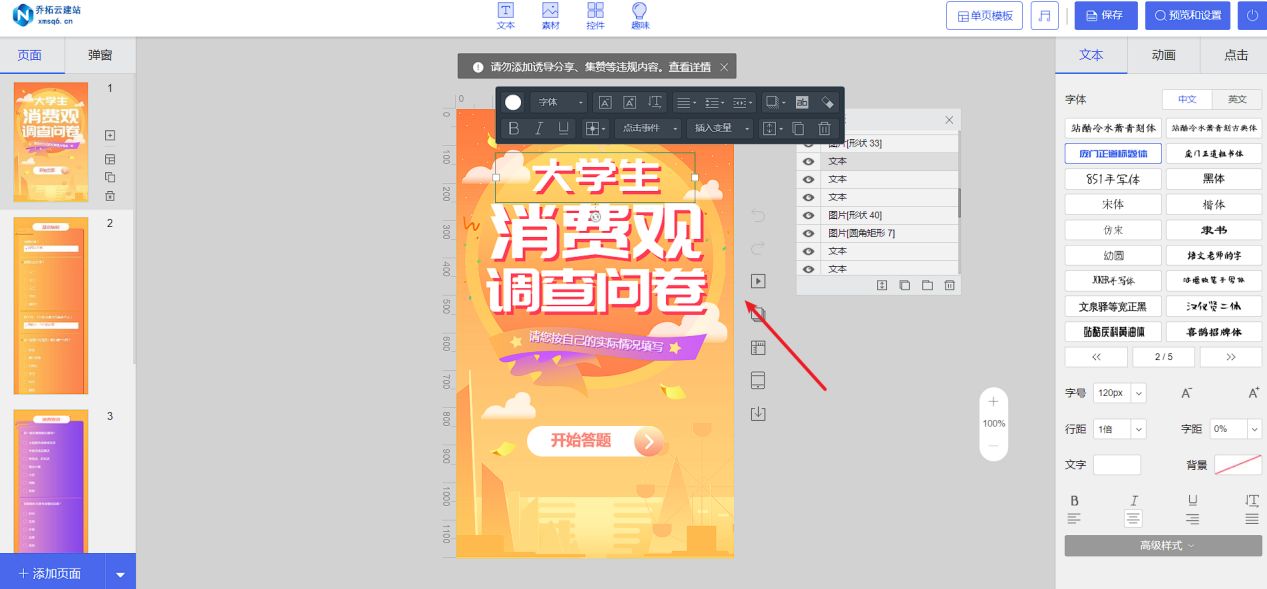Open the 字体 font dropdown in toolbar
Image resolution: width=1267 pixels, height=589 pixels.
tap(558, 101)
